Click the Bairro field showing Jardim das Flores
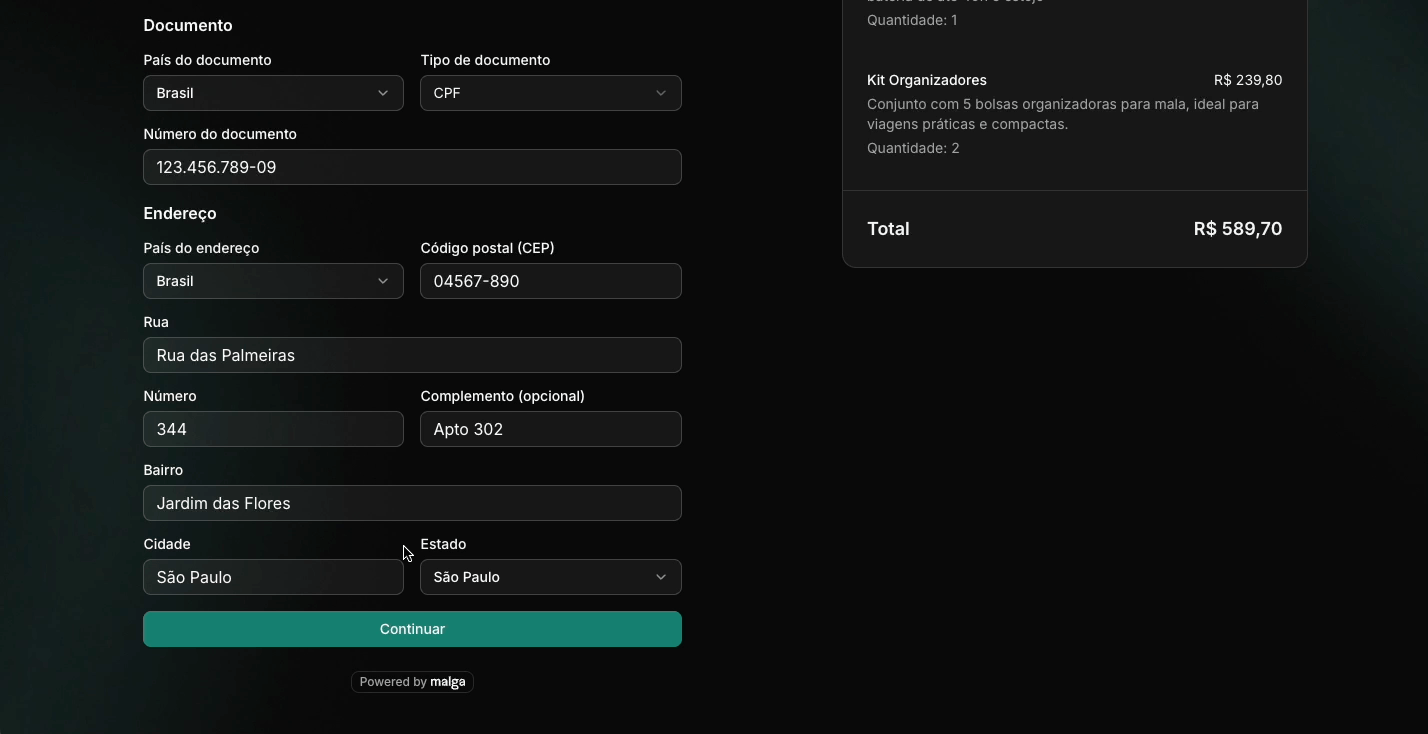 click(x=412, y=503)
